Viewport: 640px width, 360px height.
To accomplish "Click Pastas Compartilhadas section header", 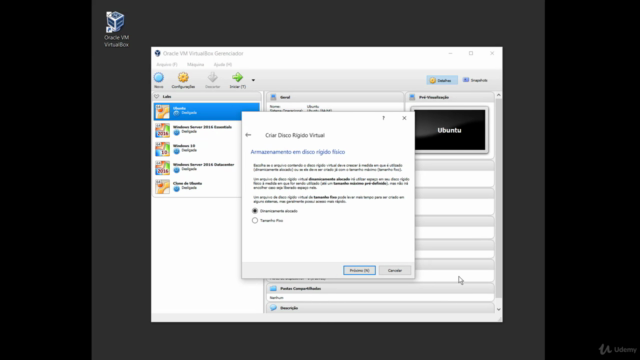I will pyautogui.click(x=380, y=289).
